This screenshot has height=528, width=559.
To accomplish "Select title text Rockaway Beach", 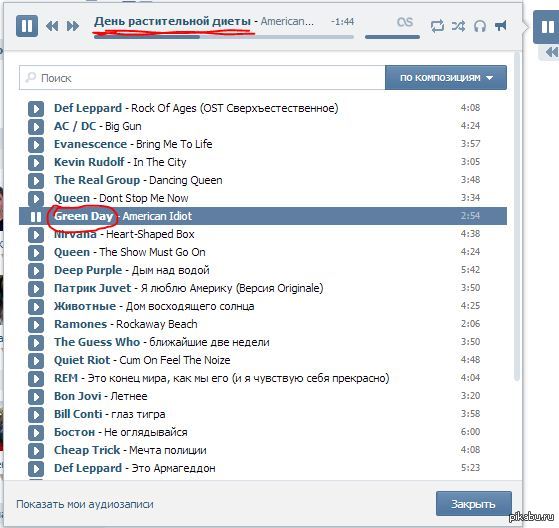I will [157, 324].
